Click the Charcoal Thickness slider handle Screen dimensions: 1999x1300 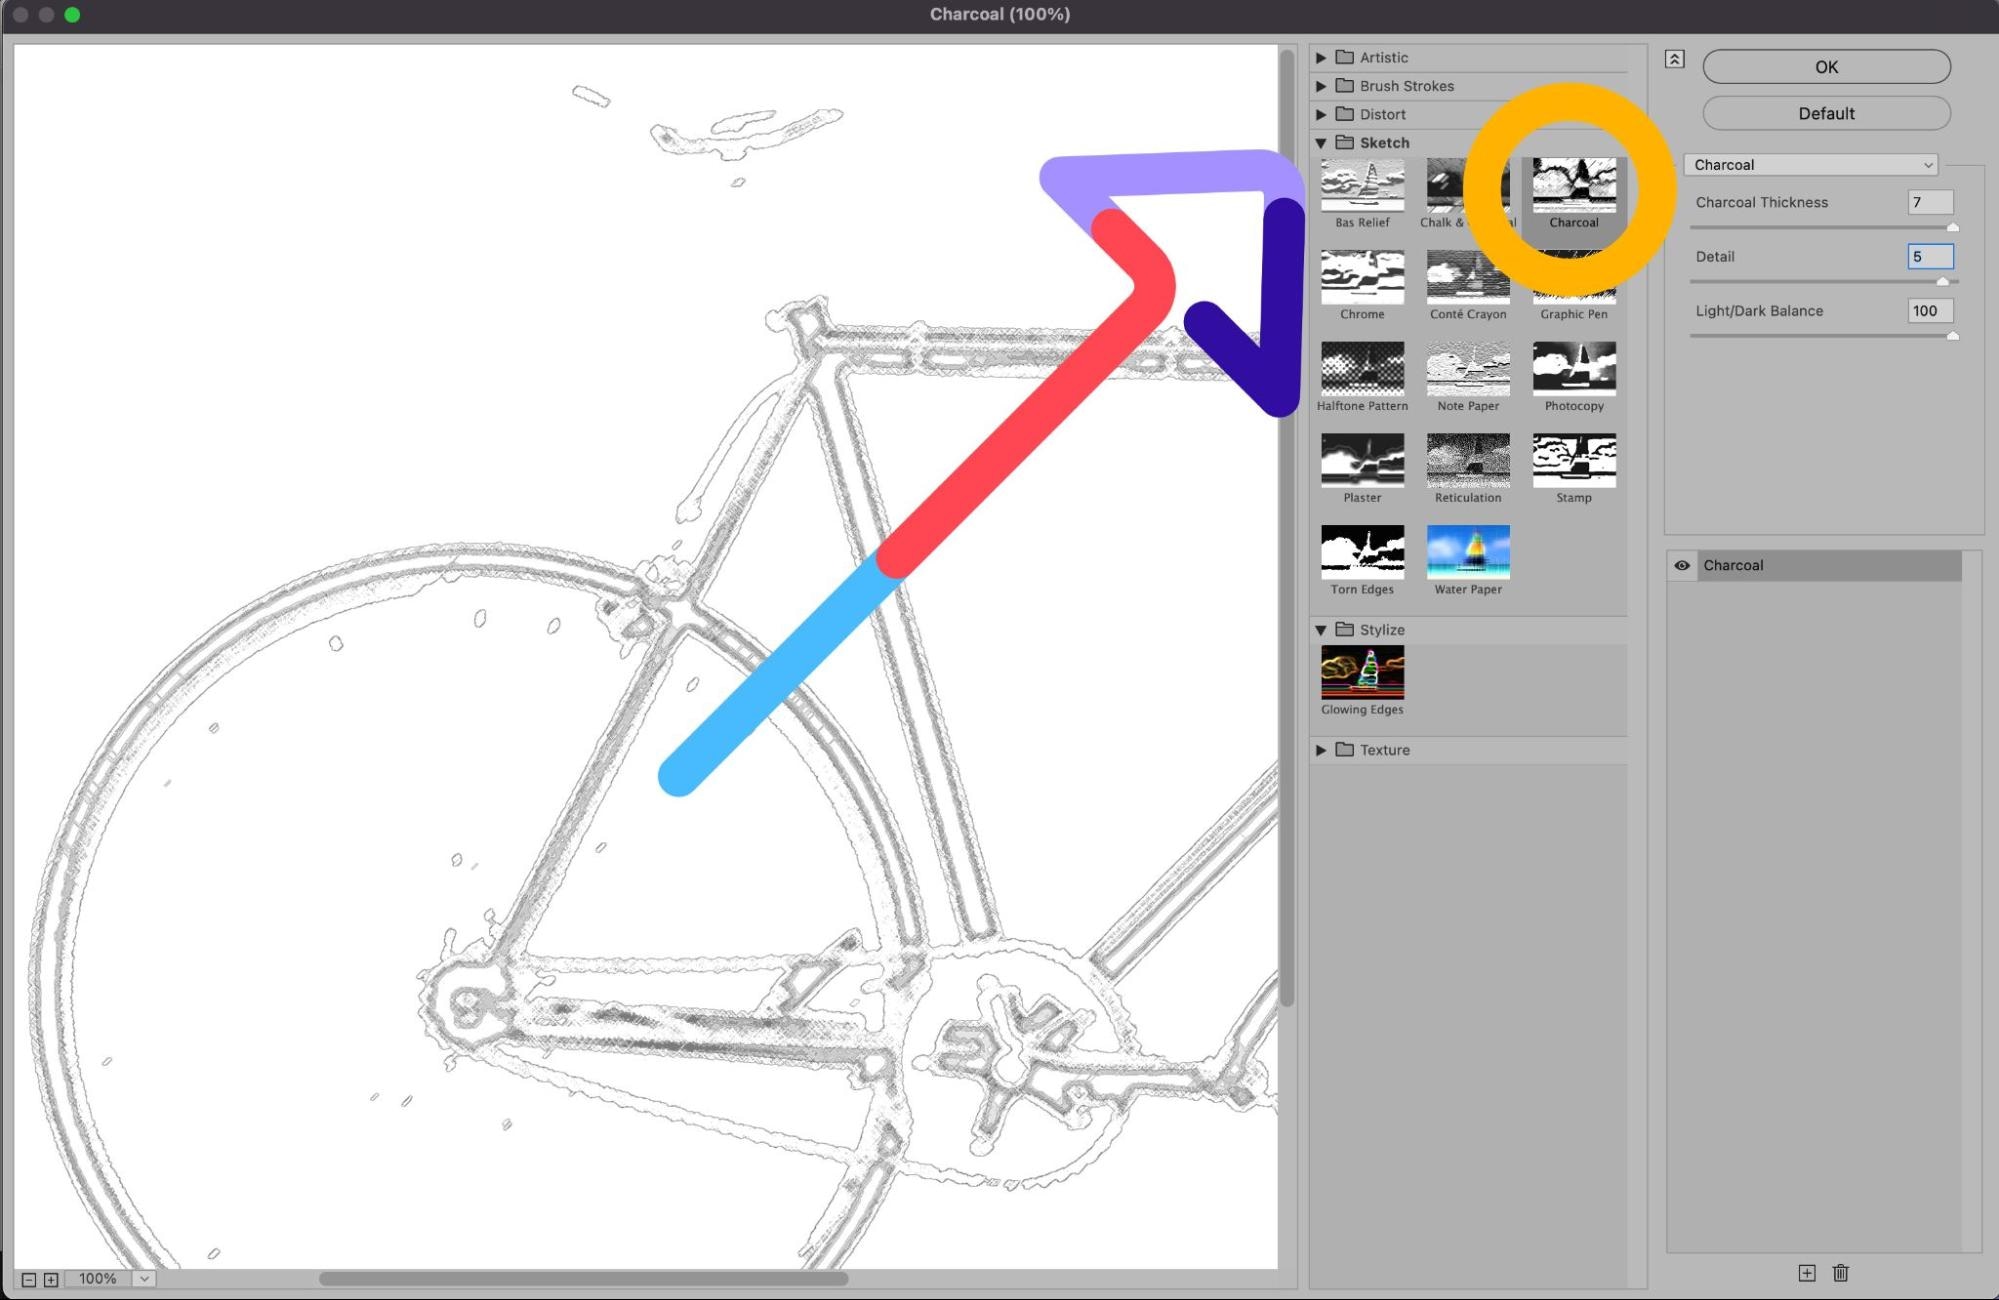click(1952, 228)
